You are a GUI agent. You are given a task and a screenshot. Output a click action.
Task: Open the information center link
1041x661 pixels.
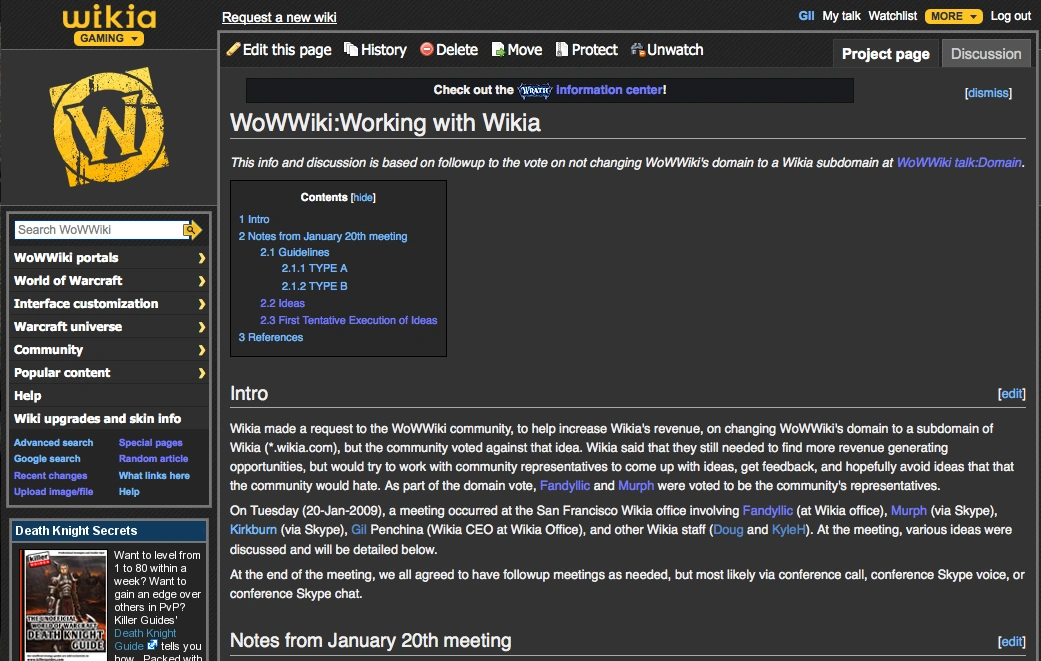click(x=609, y=90)
